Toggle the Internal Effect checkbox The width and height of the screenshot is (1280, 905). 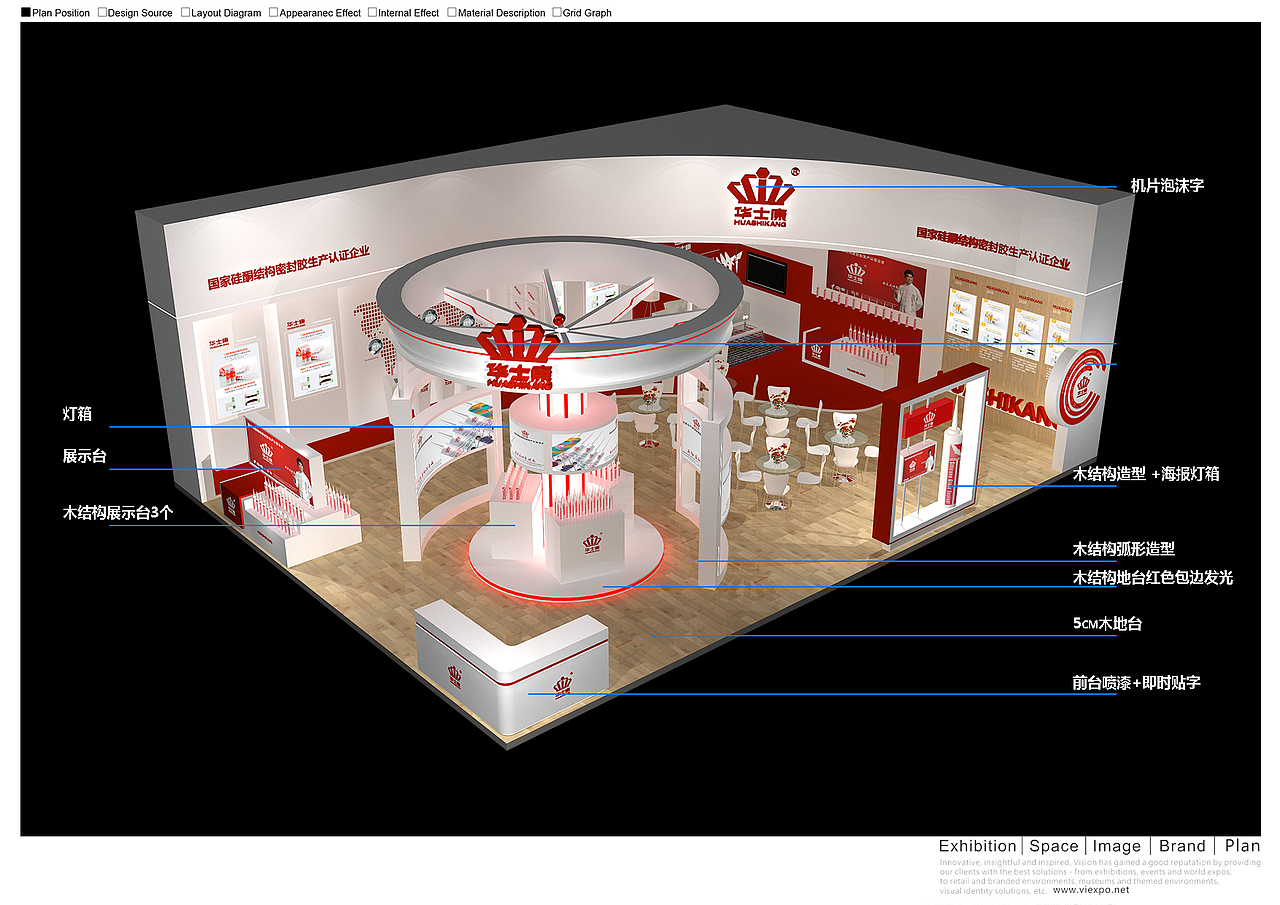point(373,13)
